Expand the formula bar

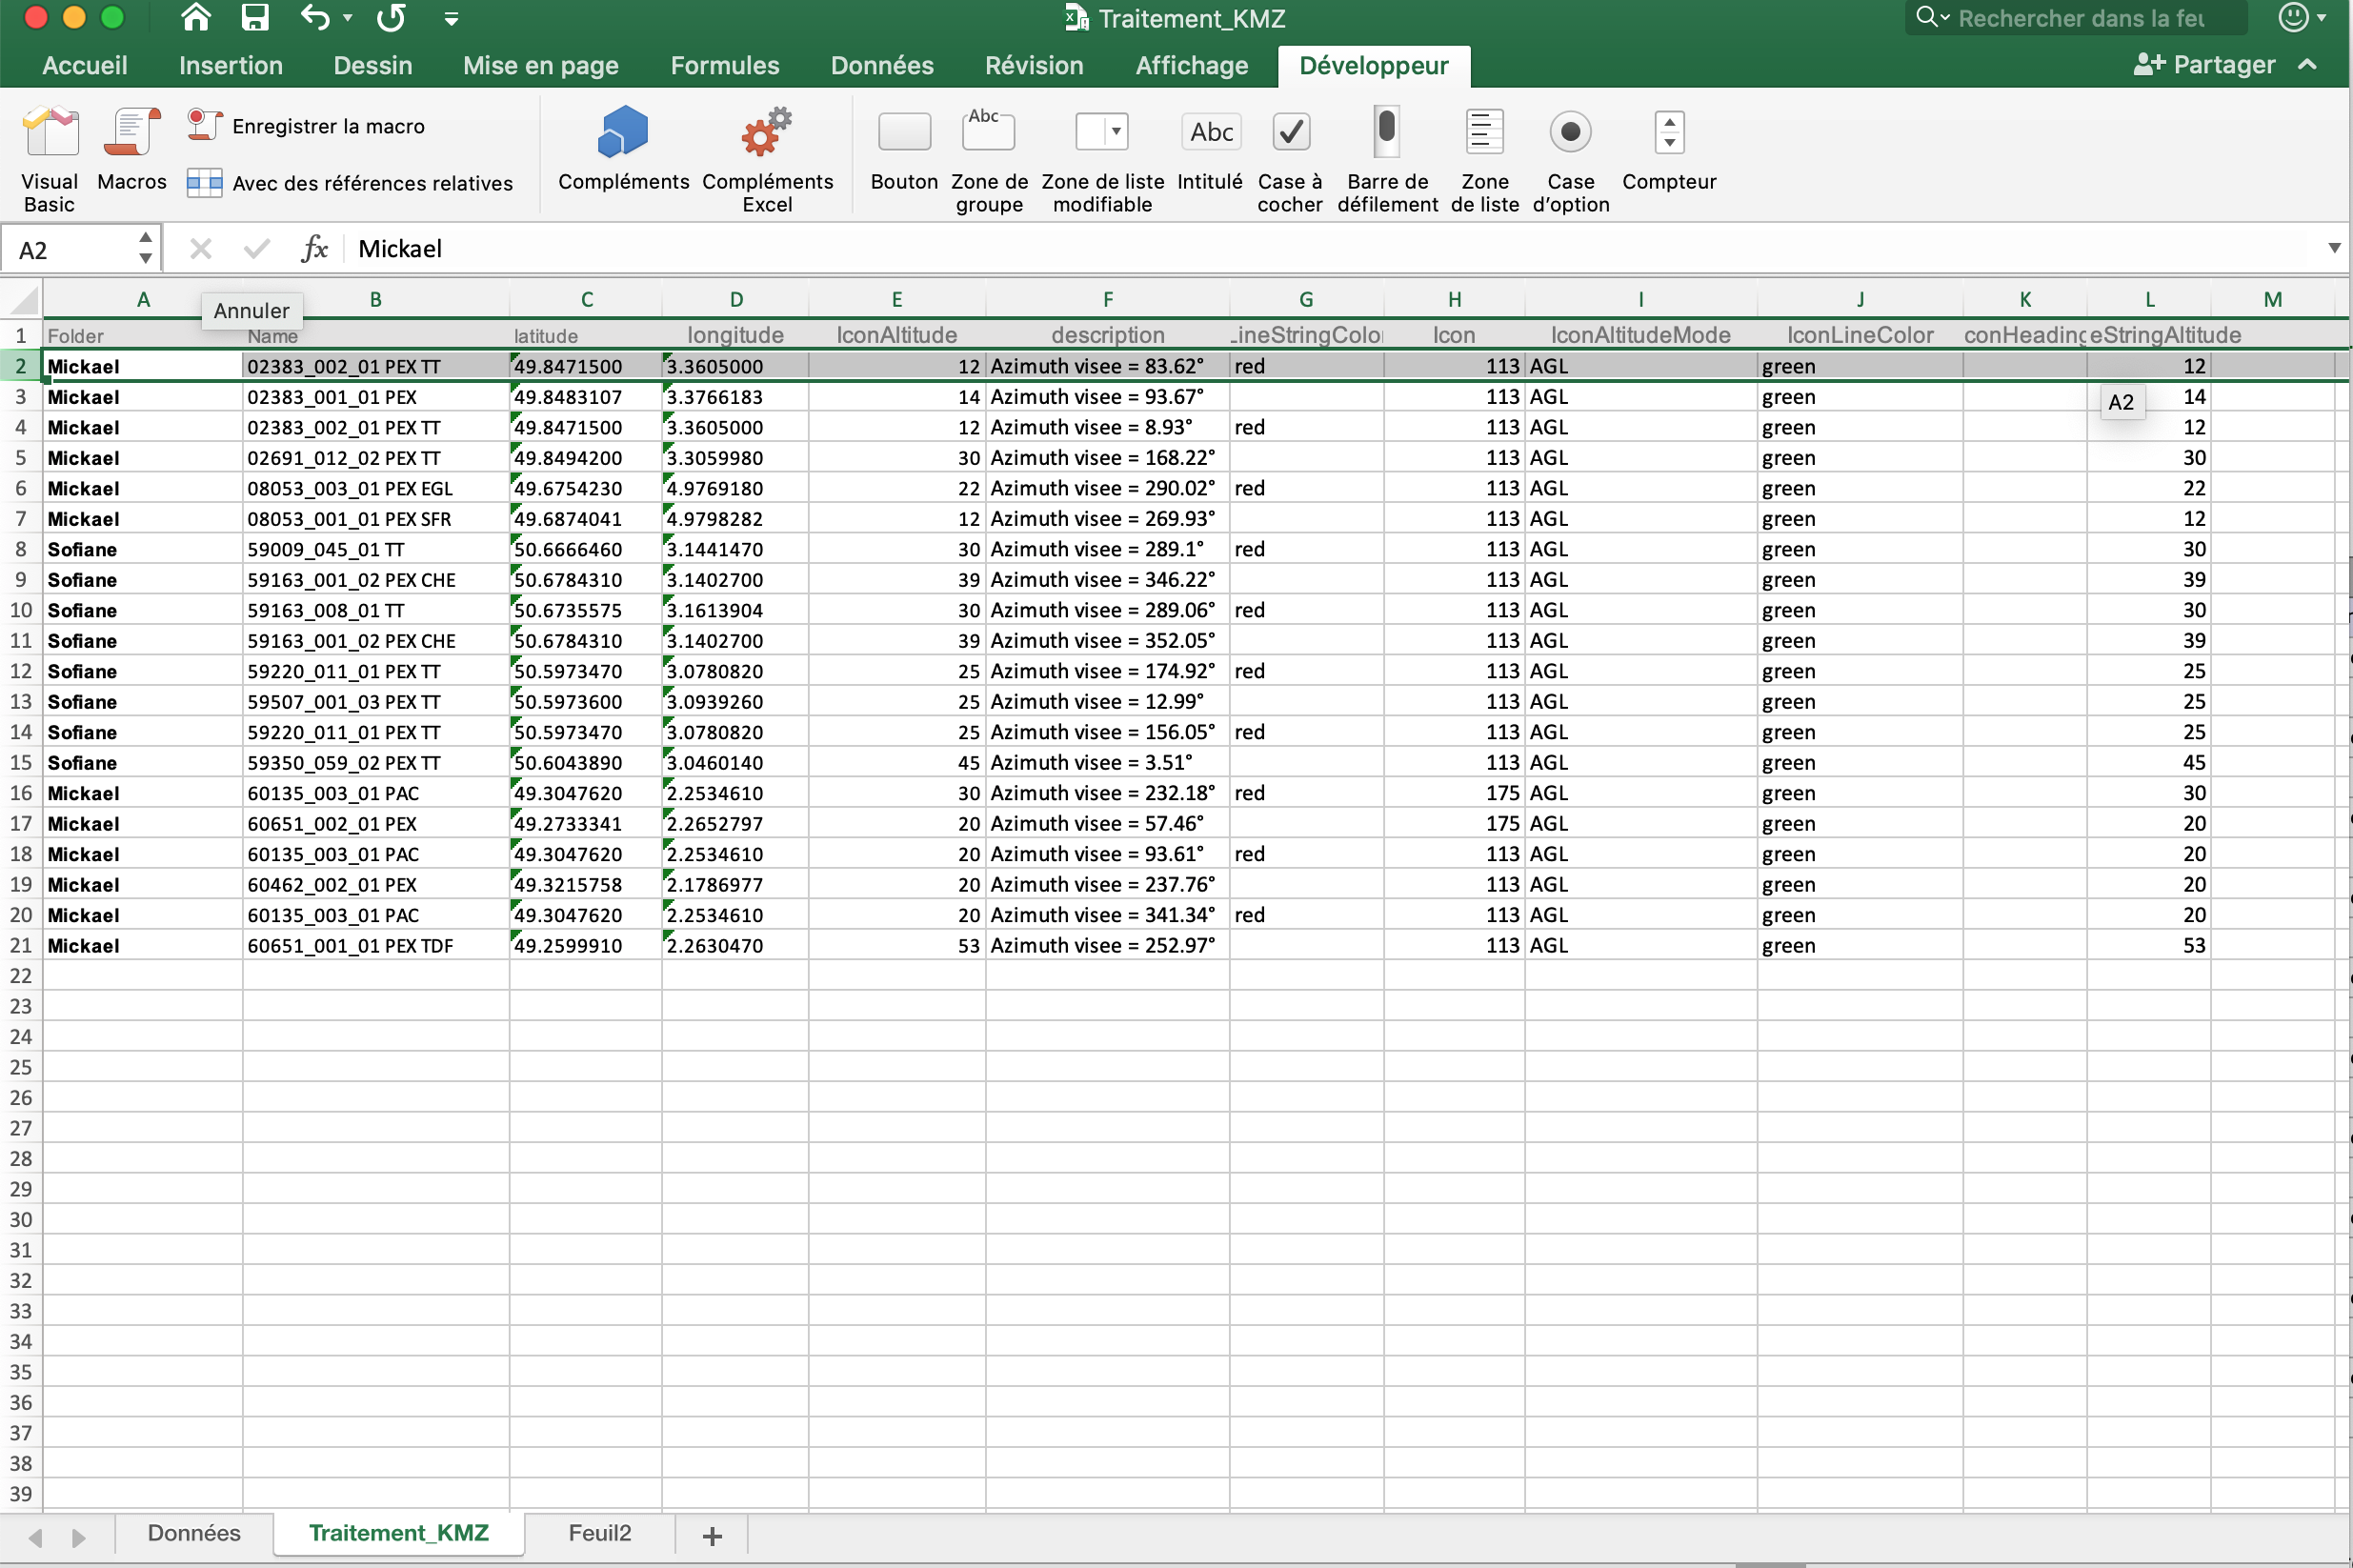click(2333, 248)
